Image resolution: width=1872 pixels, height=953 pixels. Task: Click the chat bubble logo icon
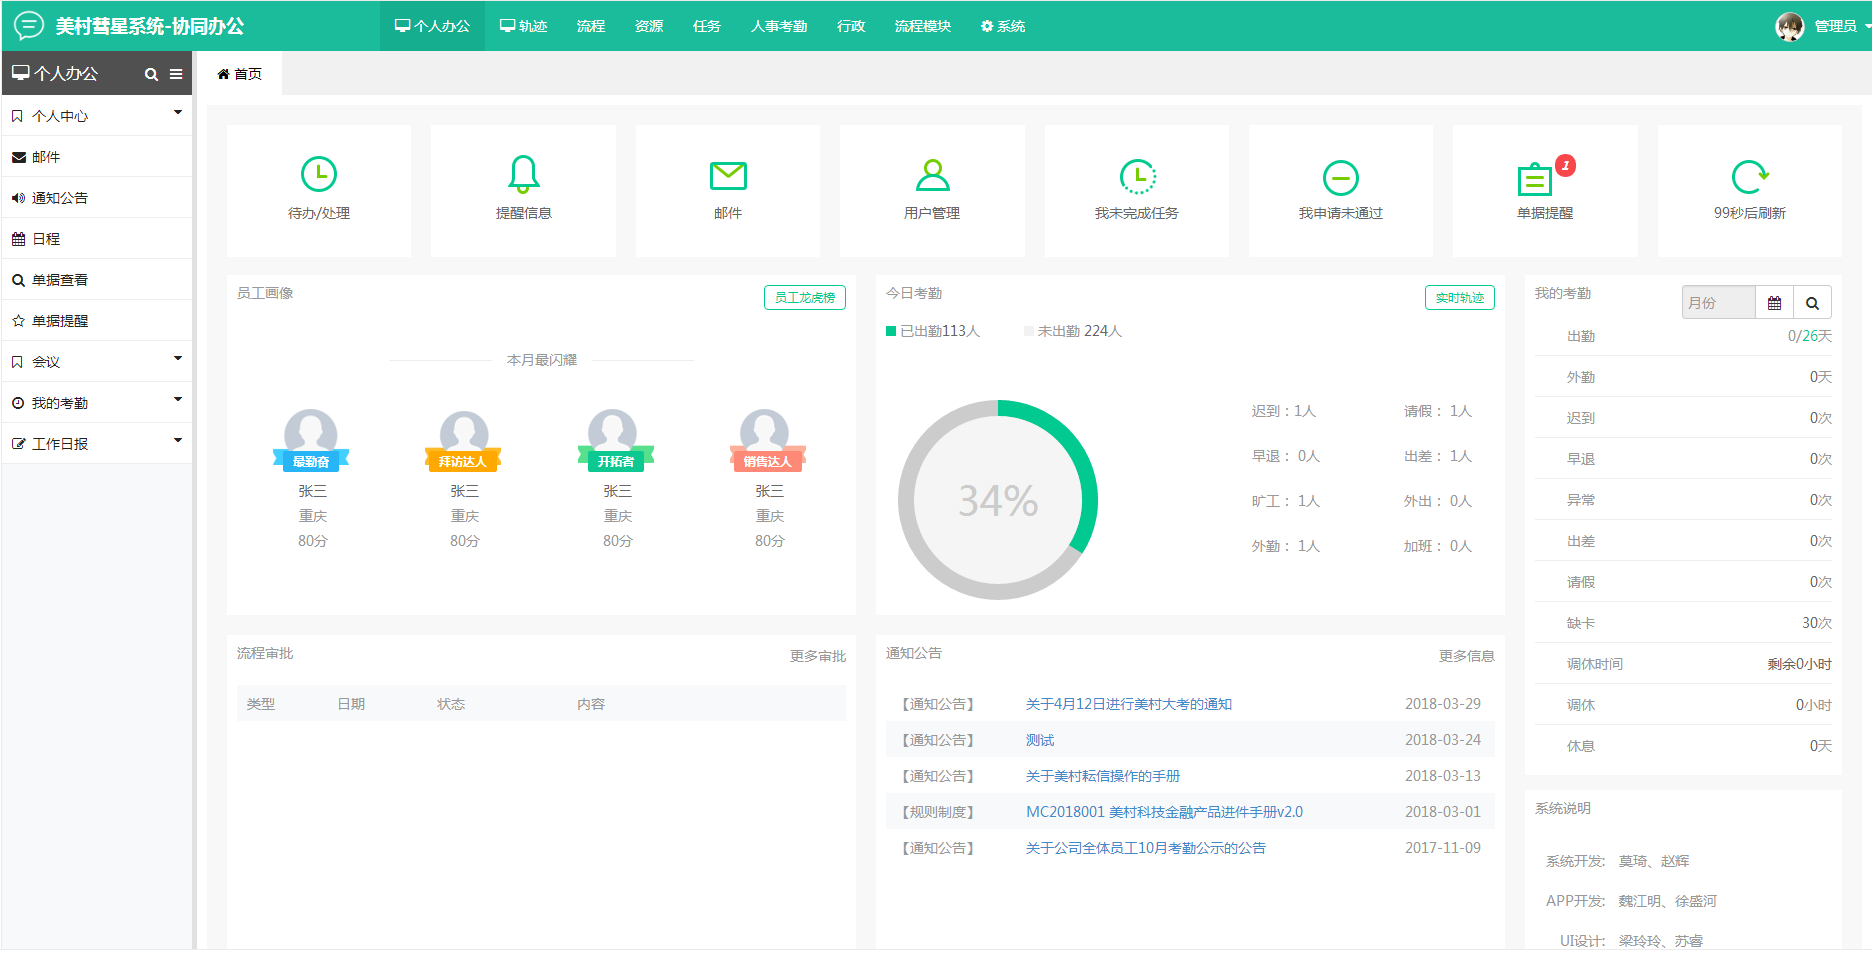click(x=28, y=25)
